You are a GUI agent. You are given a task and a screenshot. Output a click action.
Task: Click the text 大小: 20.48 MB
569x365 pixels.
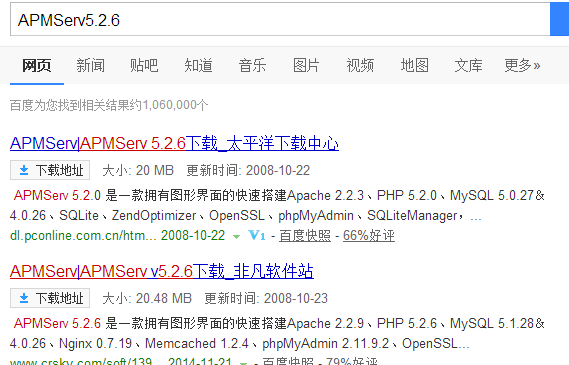coord(147,298)
